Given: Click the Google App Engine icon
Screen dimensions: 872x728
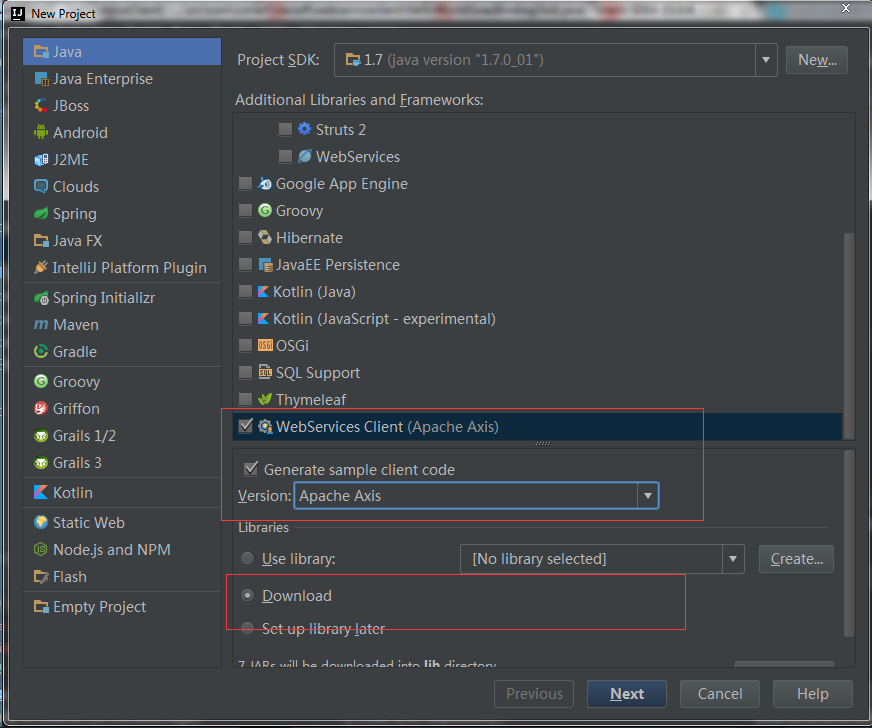Looking at the screenshot, I should click(265, 184).
